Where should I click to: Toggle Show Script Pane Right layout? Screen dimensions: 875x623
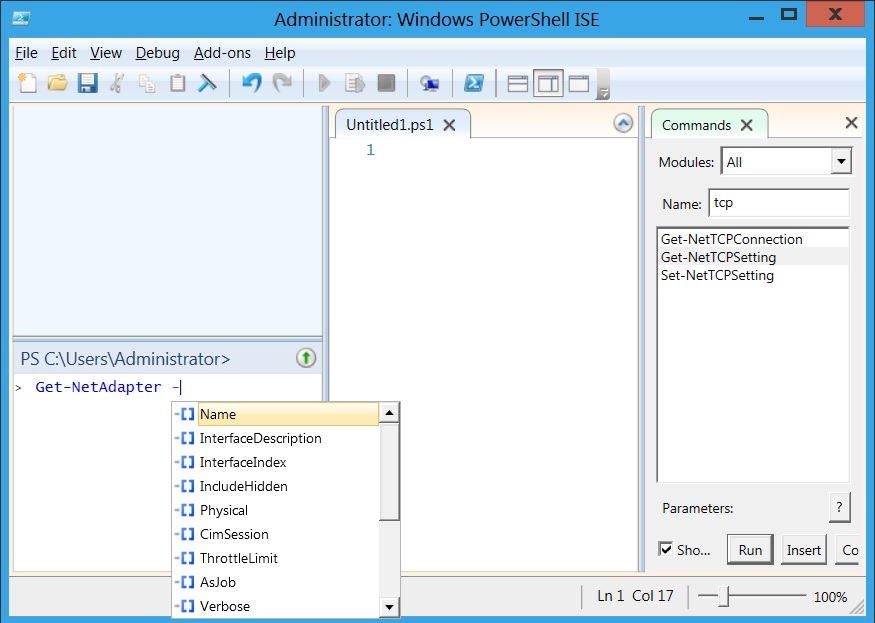[x=548, y=84]
